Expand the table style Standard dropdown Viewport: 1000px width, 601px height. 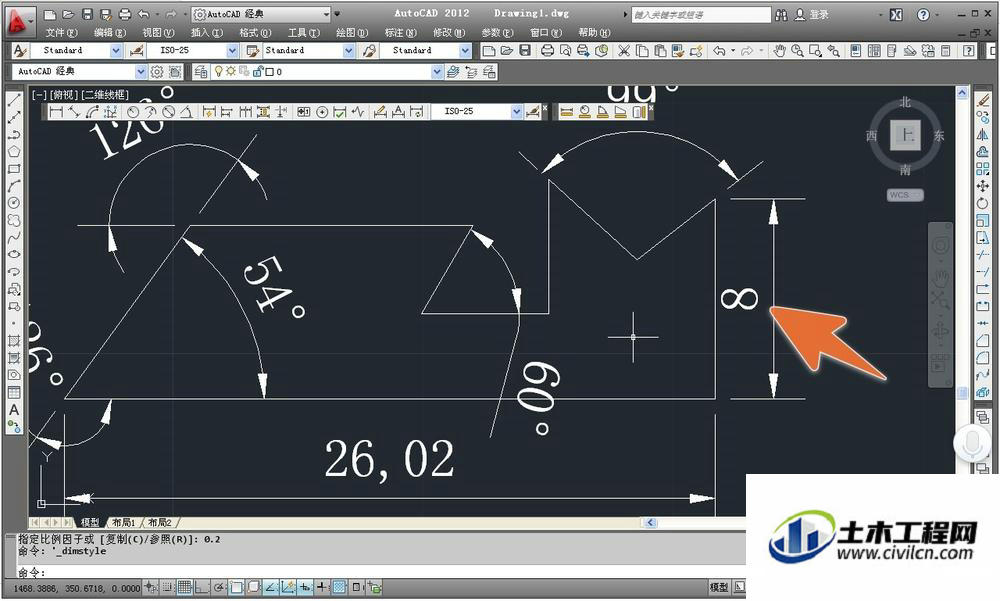(x=349, y=50)
